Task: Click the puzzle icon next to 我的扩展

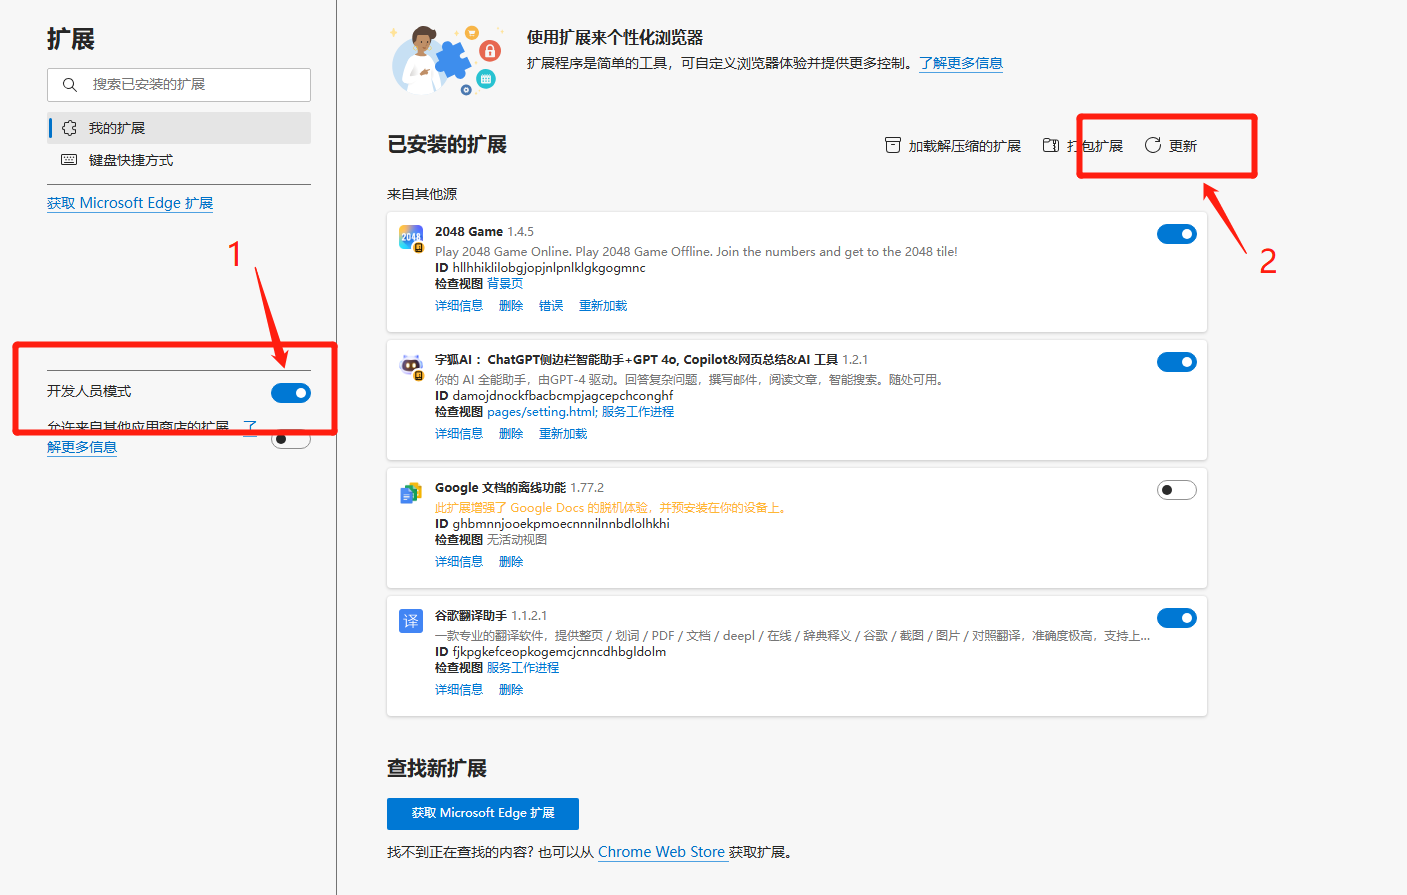Action: click(x=69, y=128)
